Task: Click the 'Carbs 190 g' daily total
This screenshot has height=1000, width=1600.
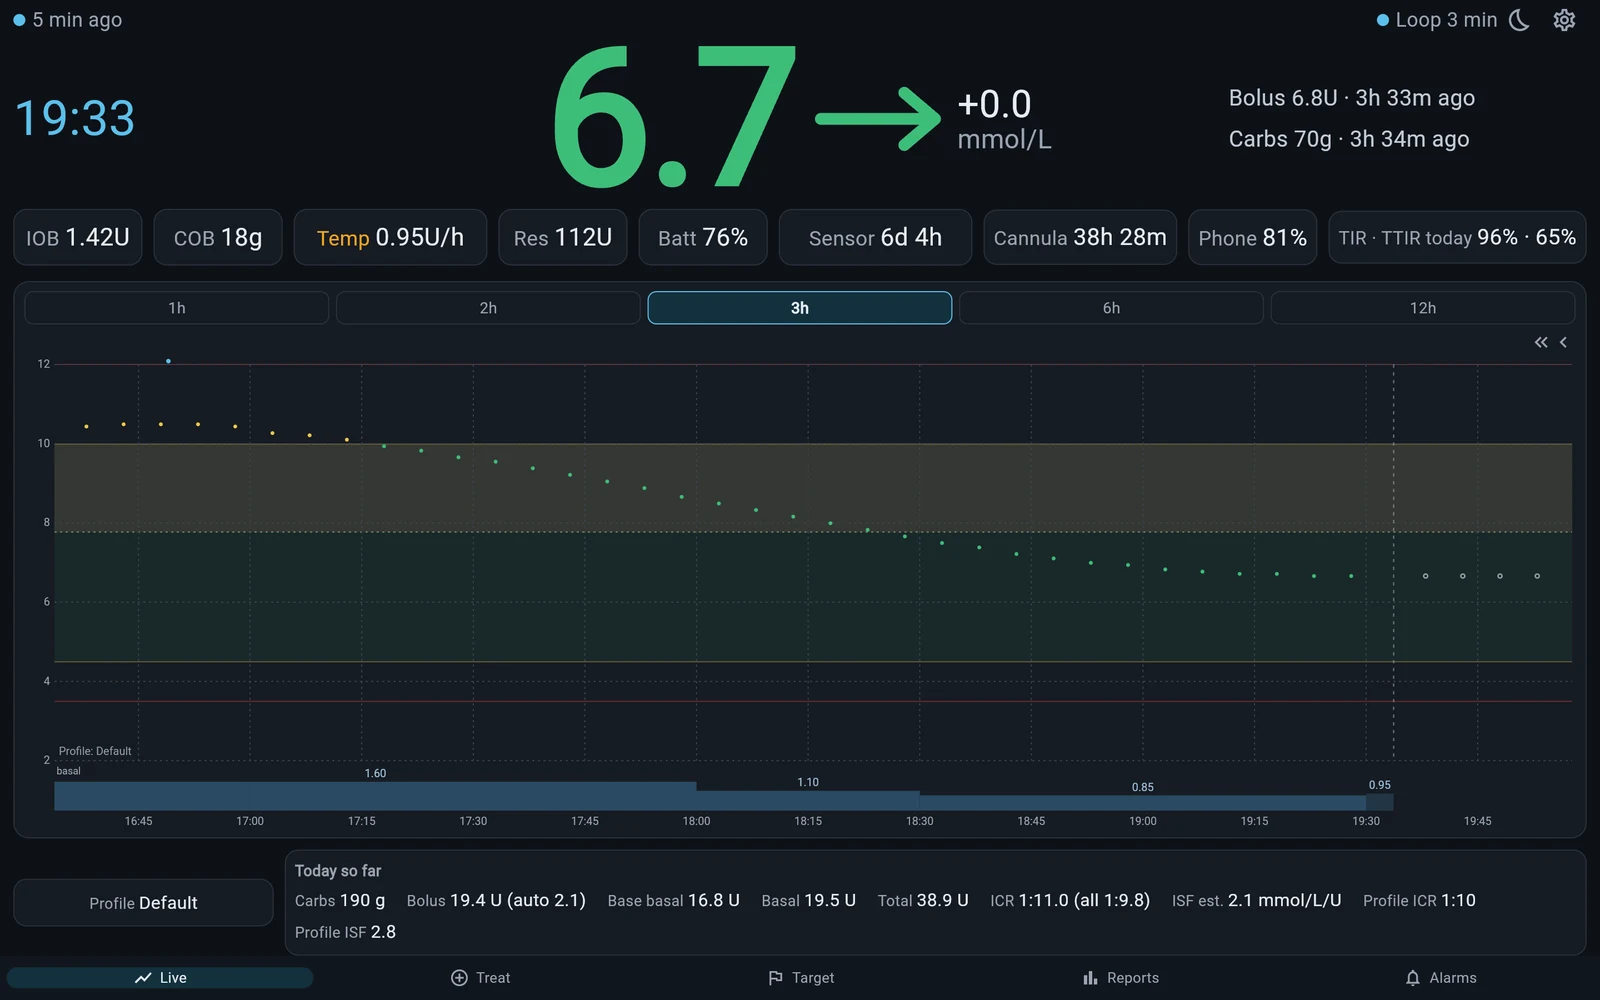Action: point(340,901)
